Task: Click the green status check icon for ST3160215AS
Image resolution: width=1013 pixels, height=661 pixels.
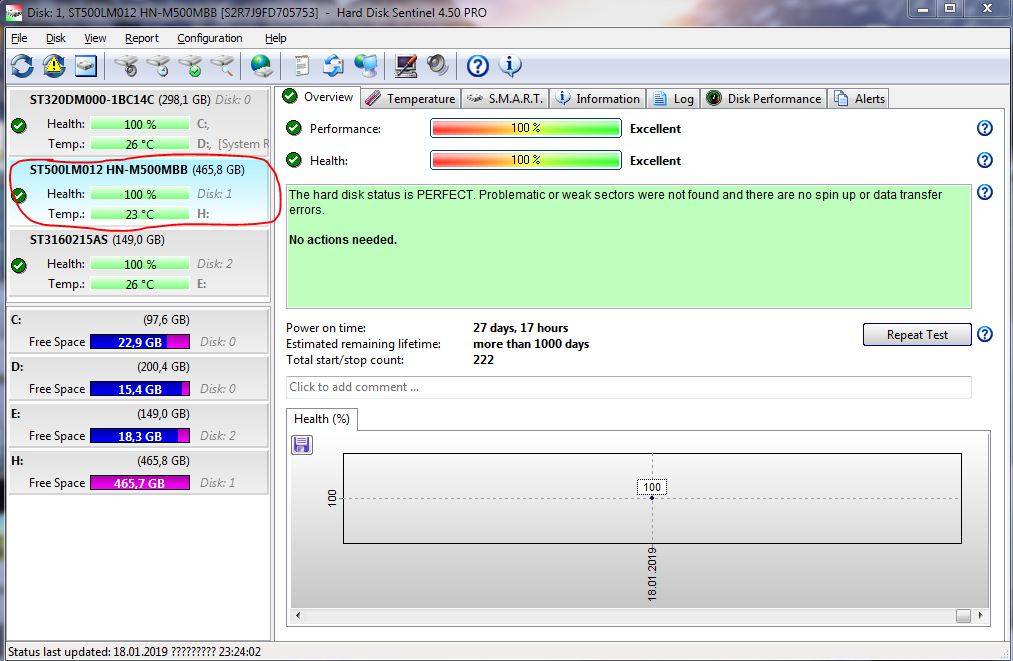Action: click(x=19, y=266)
